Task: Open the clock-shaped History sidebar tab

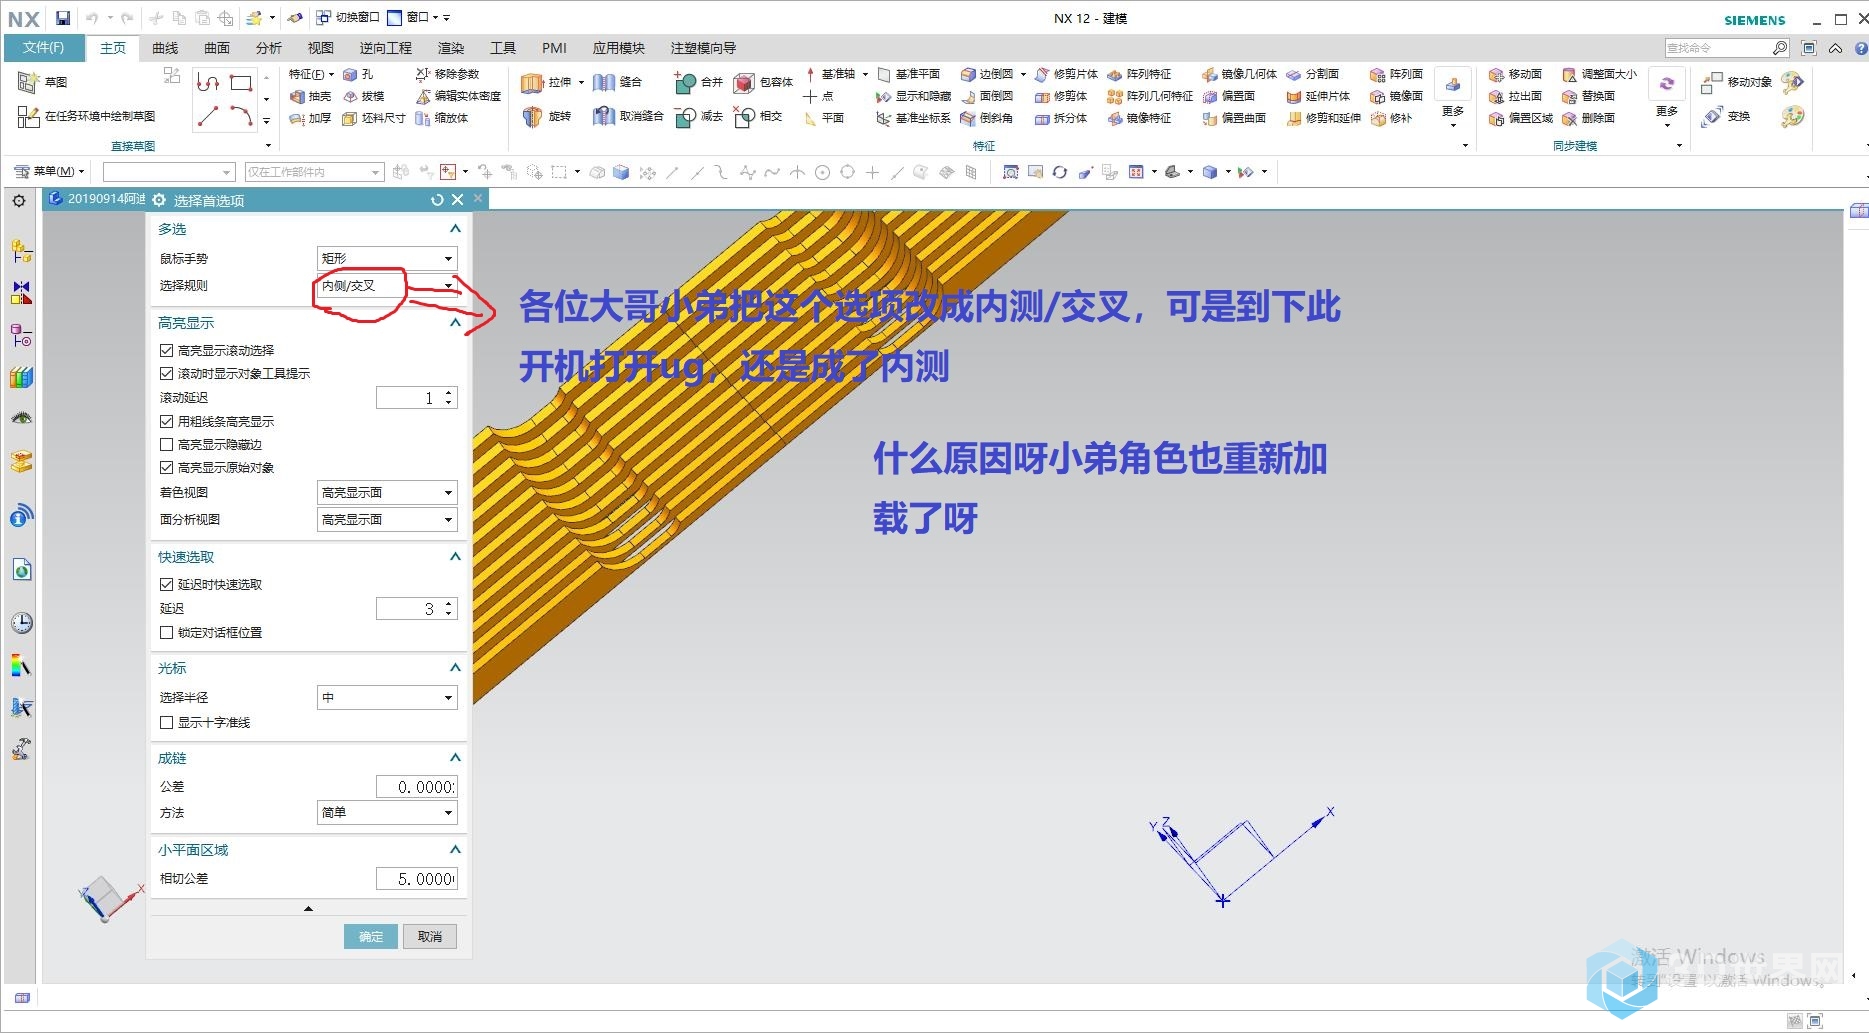Action: [x=21, y=623]
